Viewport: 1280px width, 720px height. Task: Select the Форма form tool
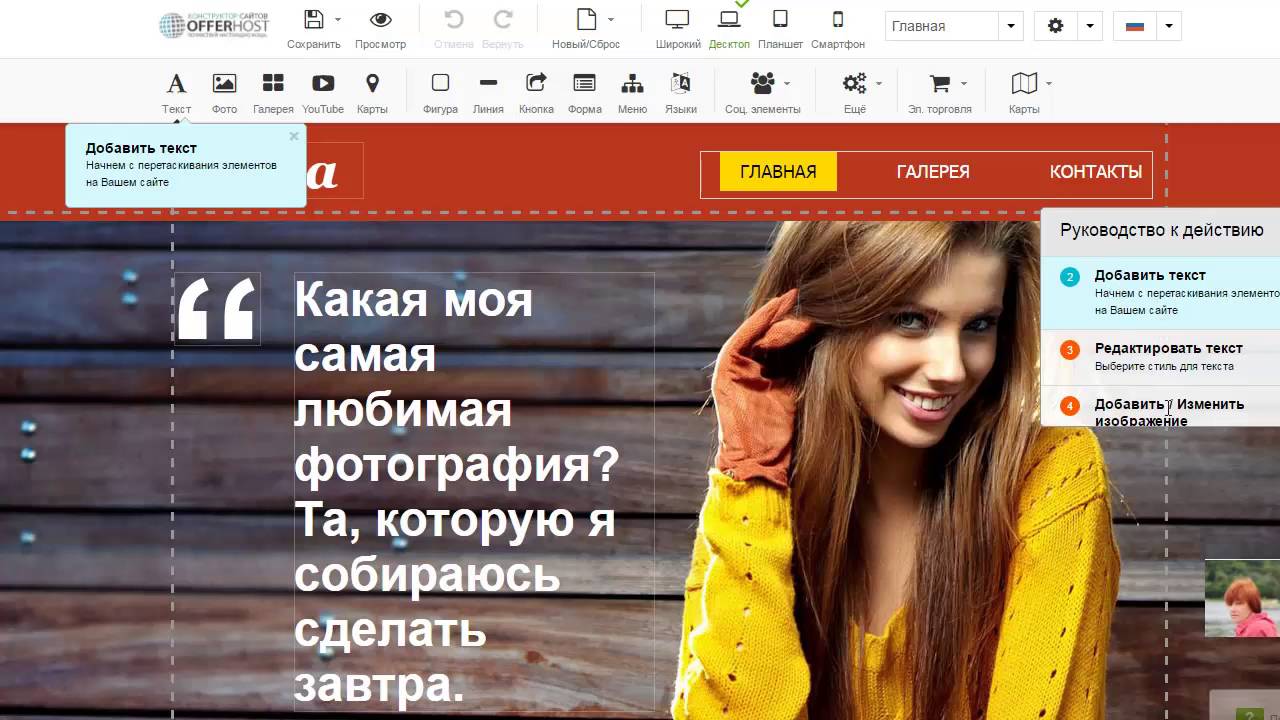(x=585, y=93)
